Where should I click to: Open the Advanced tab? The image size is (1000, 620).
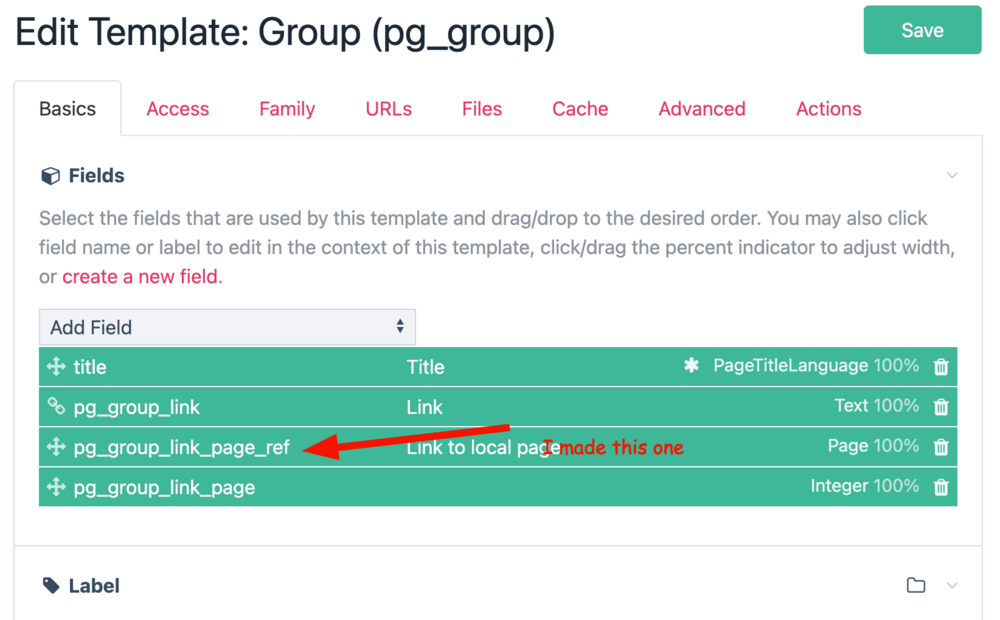click(701, 109)
